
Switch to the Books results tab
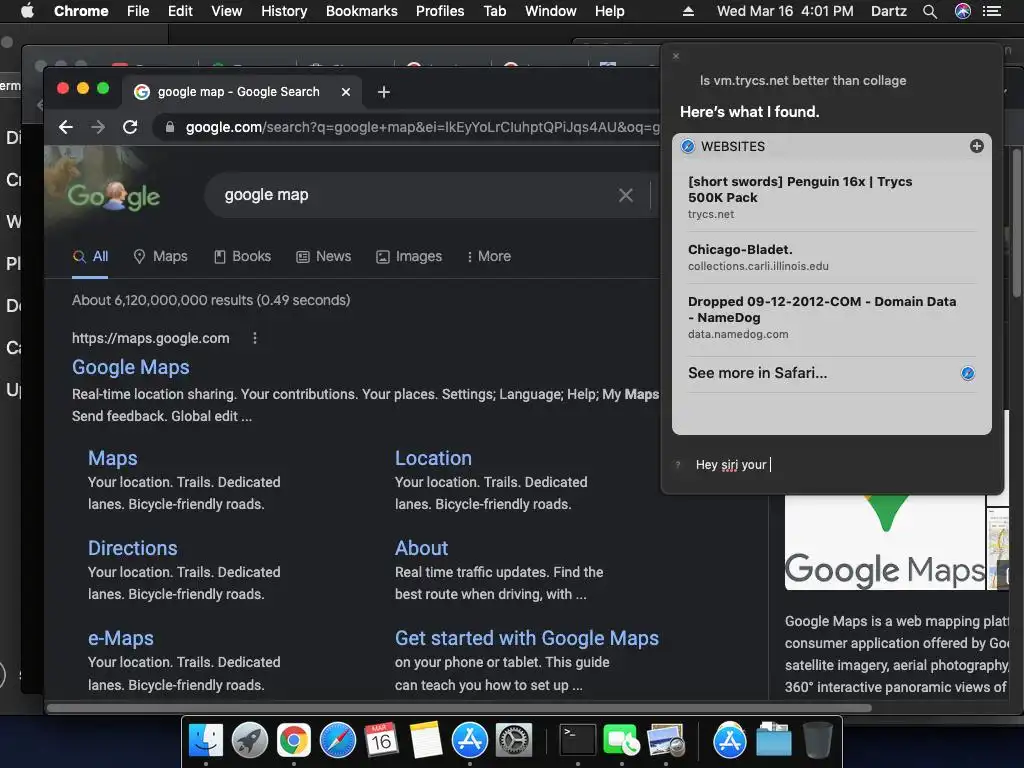pyautogui.click(x=242, y=257)
